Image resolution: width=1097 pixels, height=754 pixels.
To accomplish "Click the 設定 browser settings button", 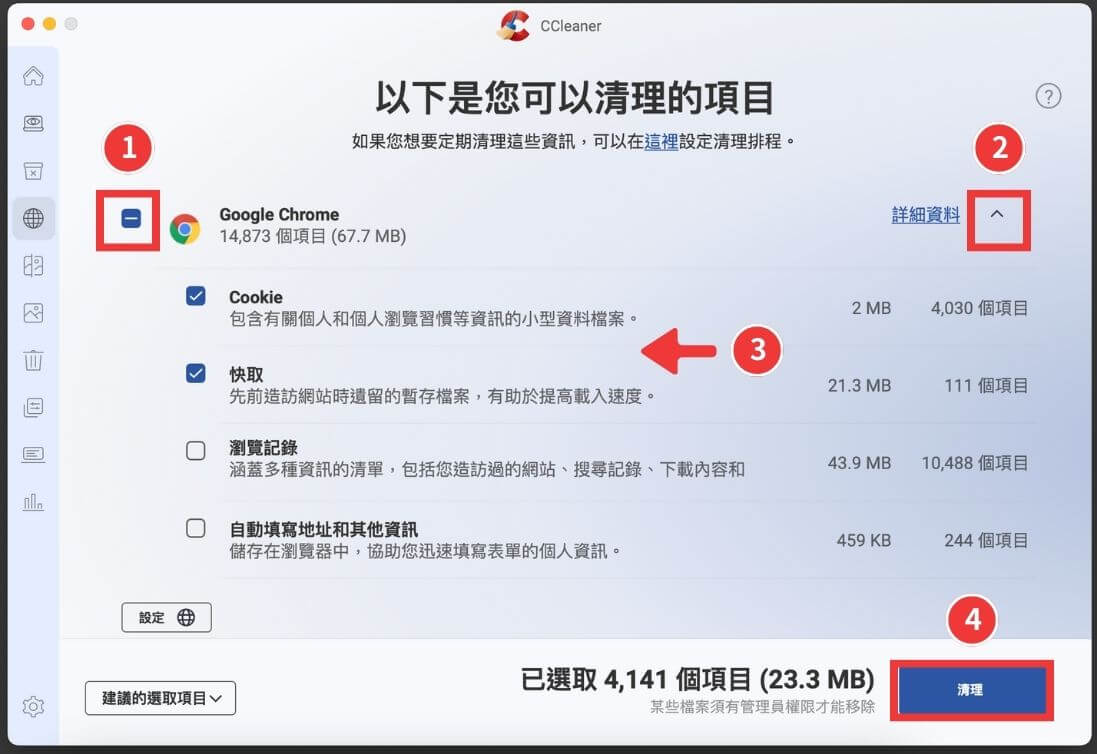I will coord(167,618).
